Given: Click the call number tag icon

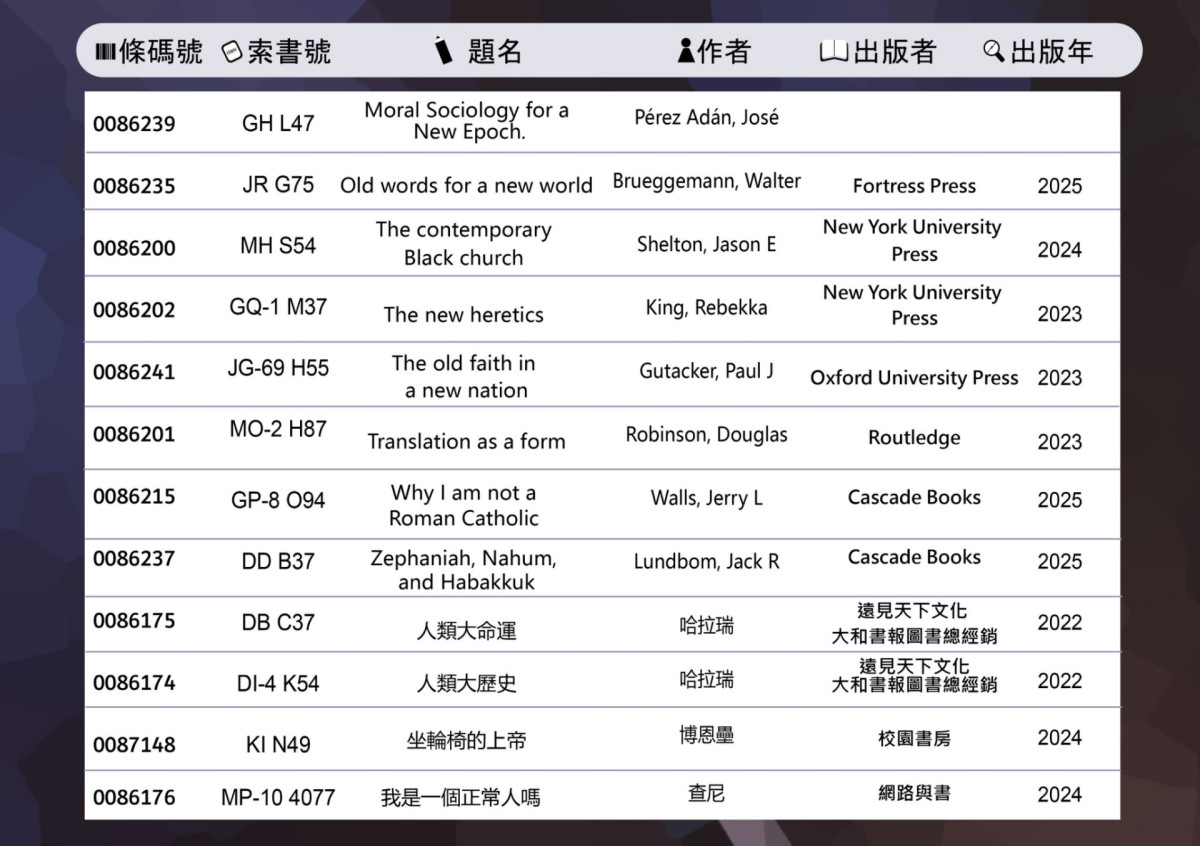Looking at the screenshot, I should point(232,52).
